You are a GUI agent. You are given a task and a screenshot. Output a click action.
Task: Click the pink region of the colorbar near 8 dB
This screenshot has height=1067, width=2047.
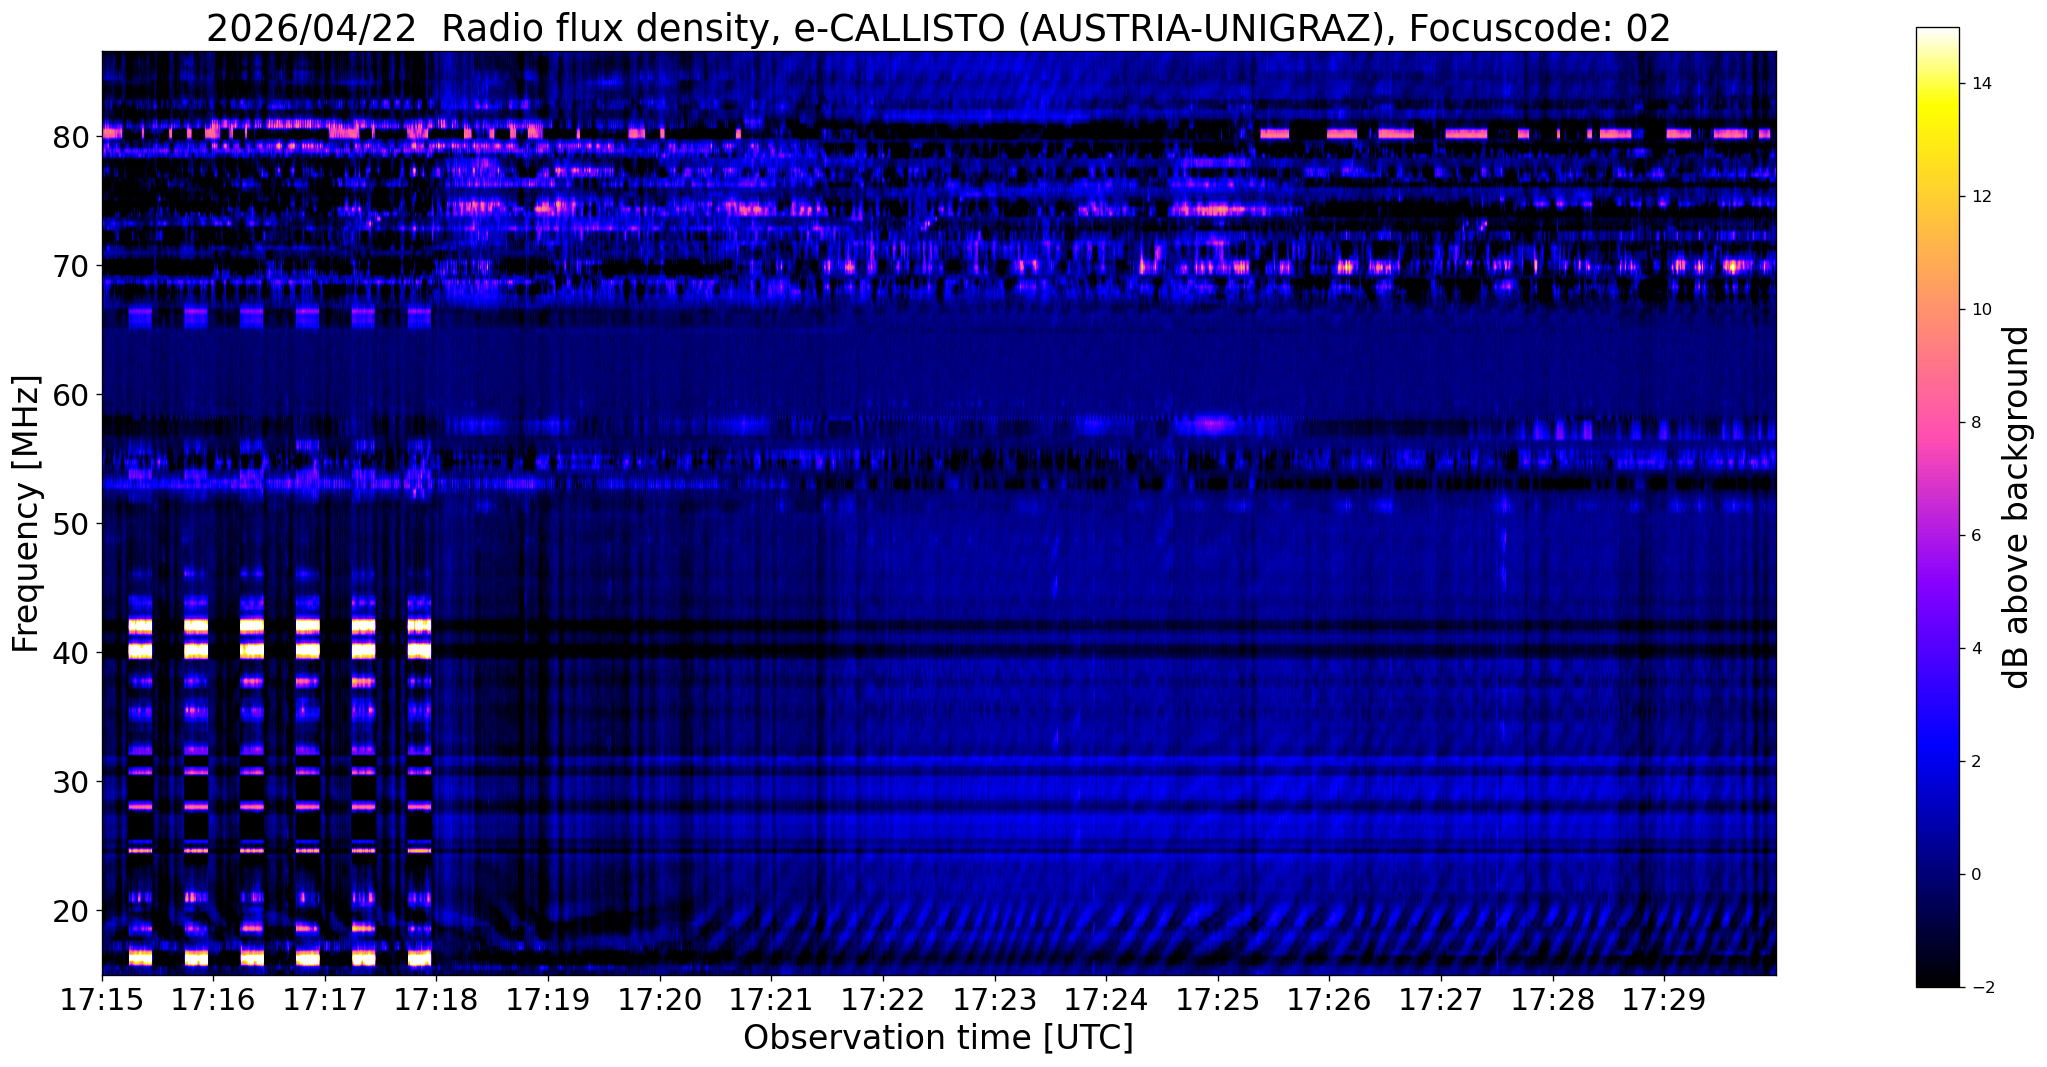point(1937,423)
